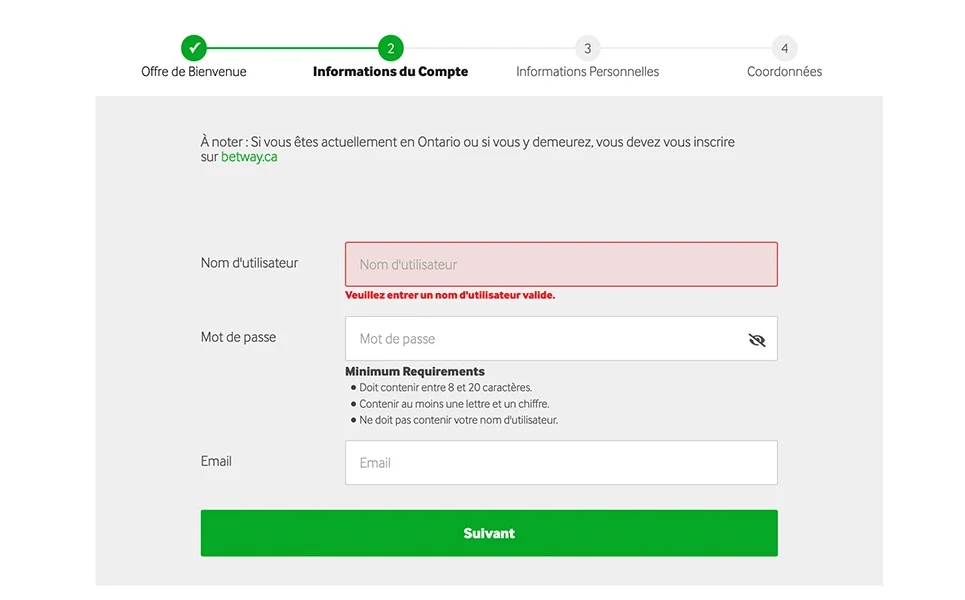Click the red username validation error message
Viewport: 965px width, 600px height.
449,296
